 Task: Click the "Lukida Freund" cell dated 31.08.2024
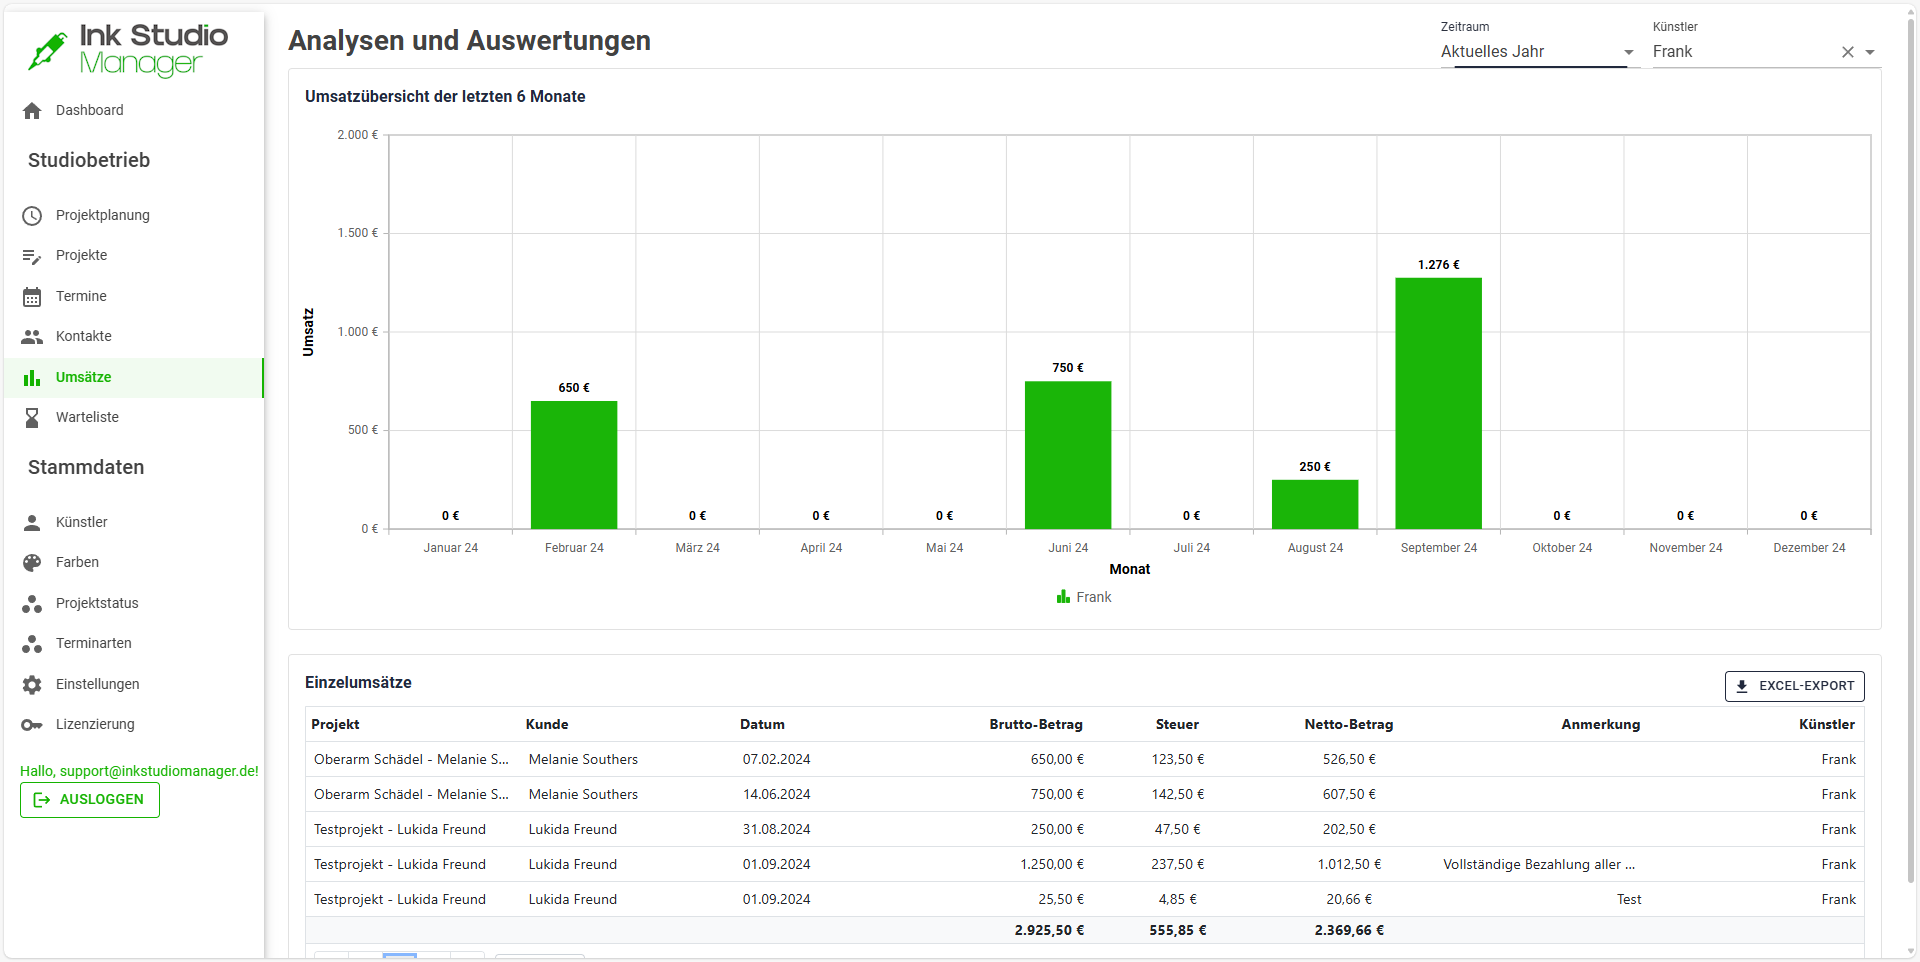573,830
